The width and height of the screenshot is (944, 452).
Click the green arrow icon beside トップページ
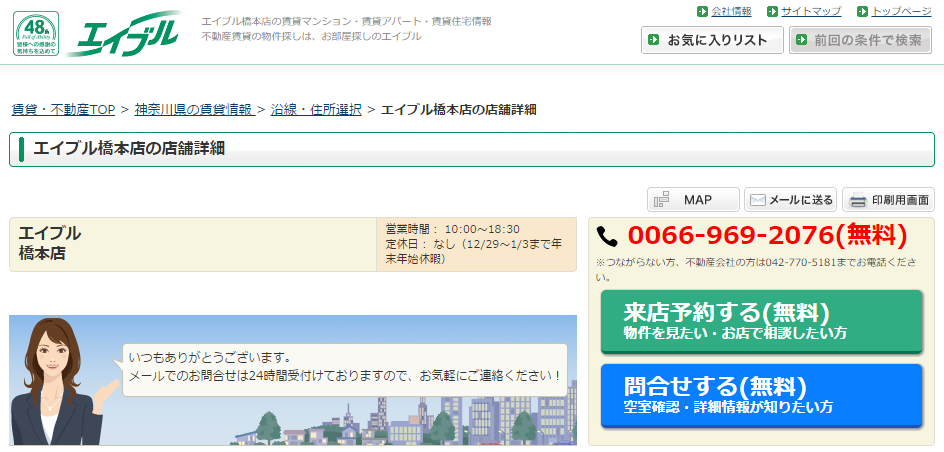point(862,11)
